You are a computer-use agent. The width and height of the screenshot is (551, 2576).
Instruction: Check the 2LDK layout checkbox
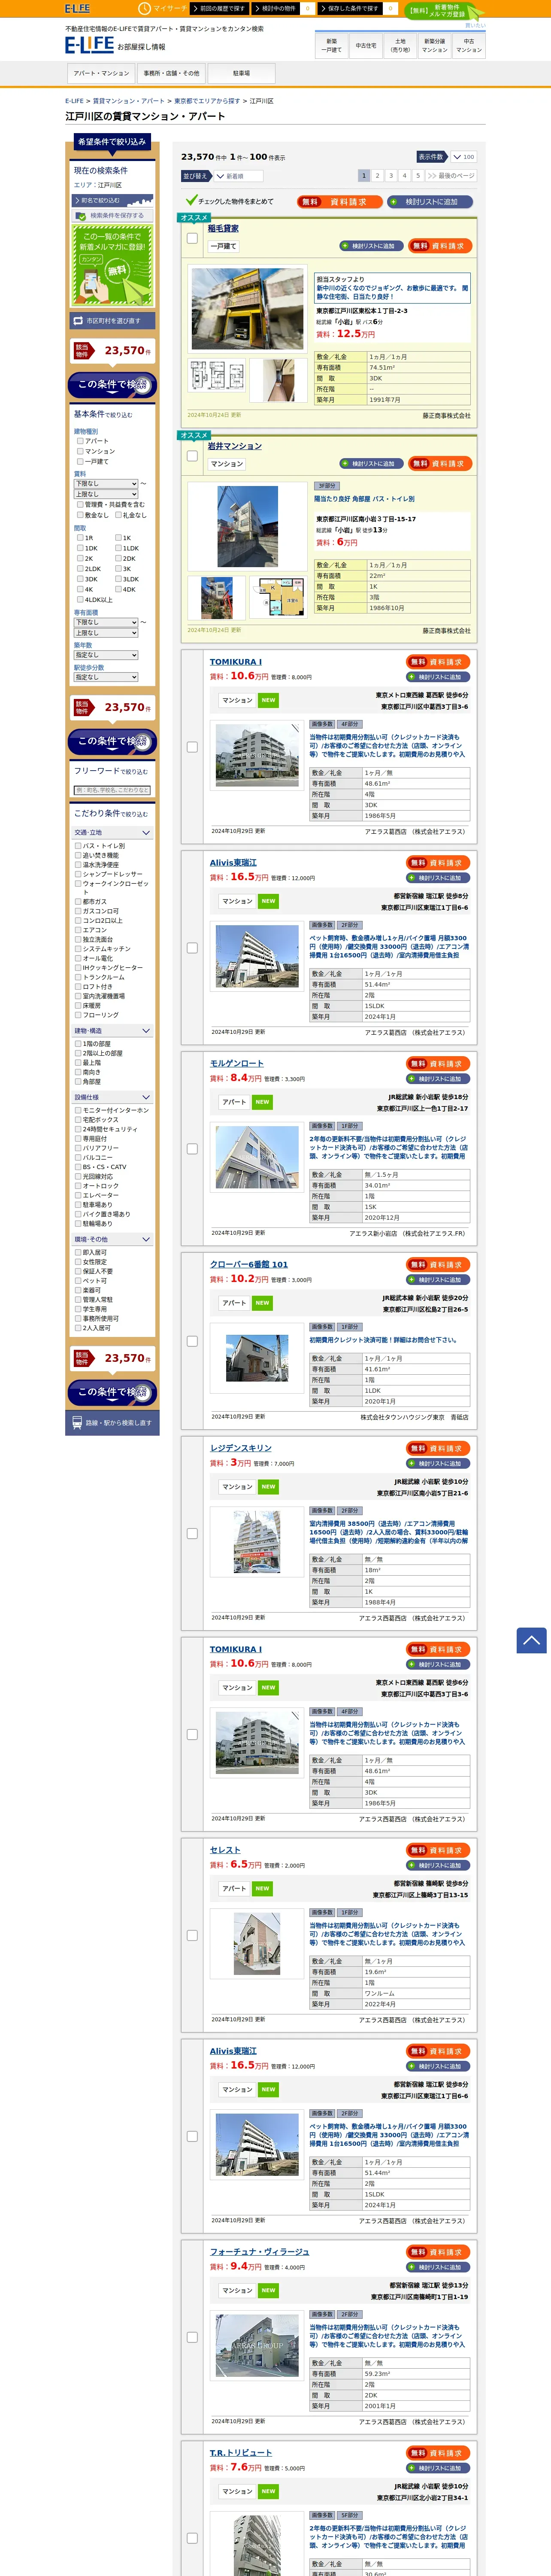[80, 568]
